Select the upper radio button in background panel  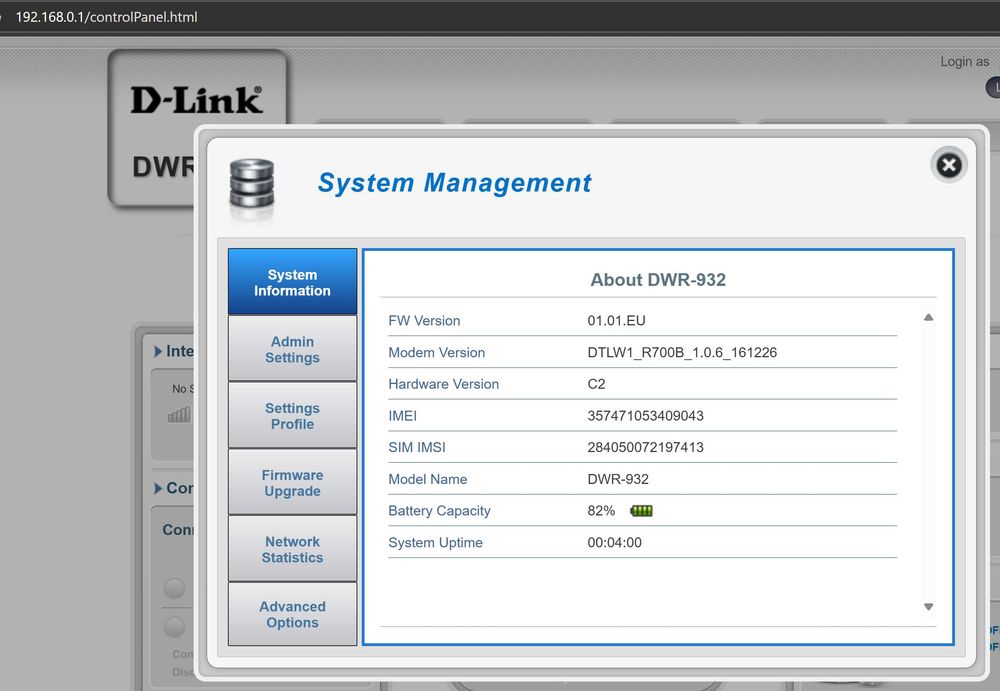[x=174, y=588]
